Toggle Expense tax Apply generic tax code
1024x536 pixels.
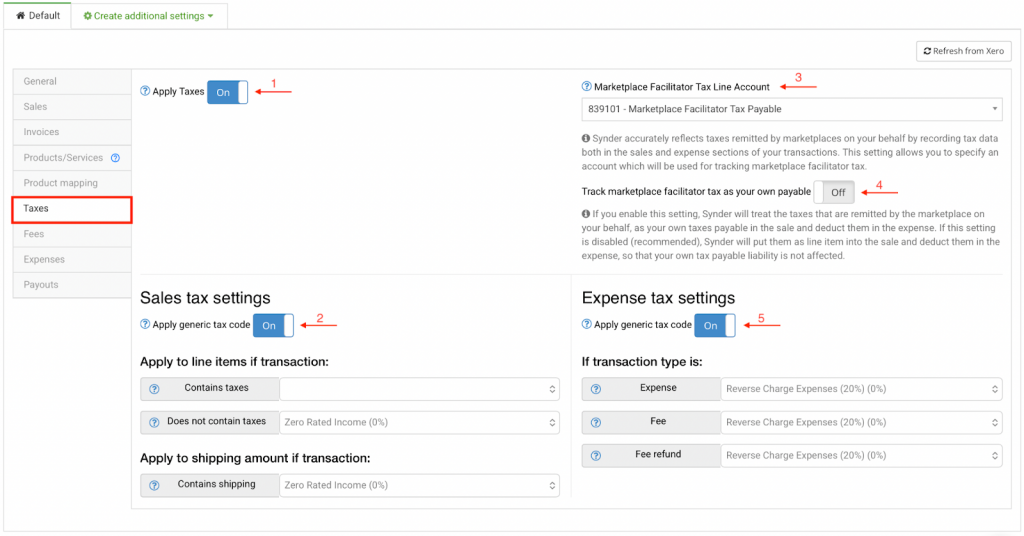[714, 325]
